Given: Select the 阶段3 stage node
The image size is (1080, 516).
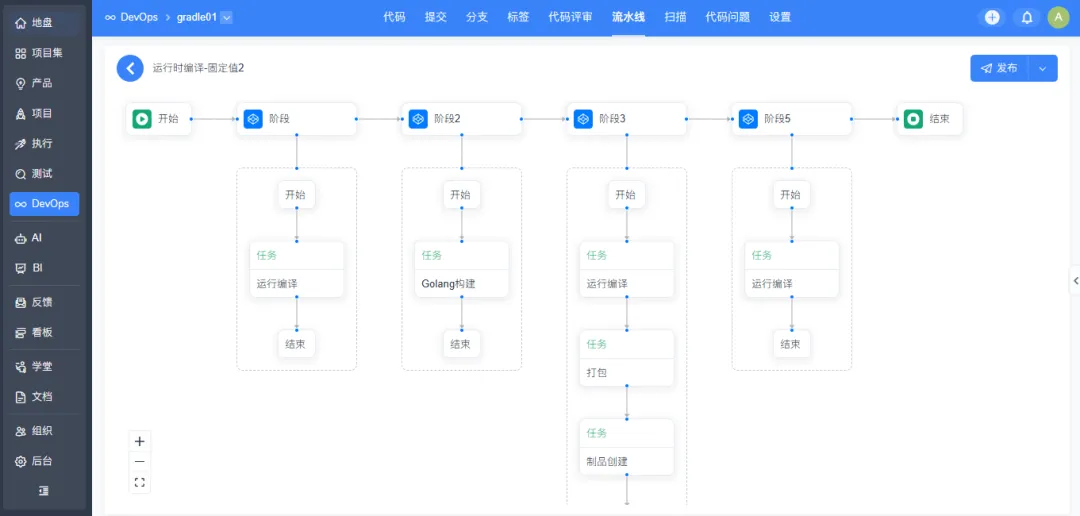Looking at the screenshot, I should [x=626, y=118].
